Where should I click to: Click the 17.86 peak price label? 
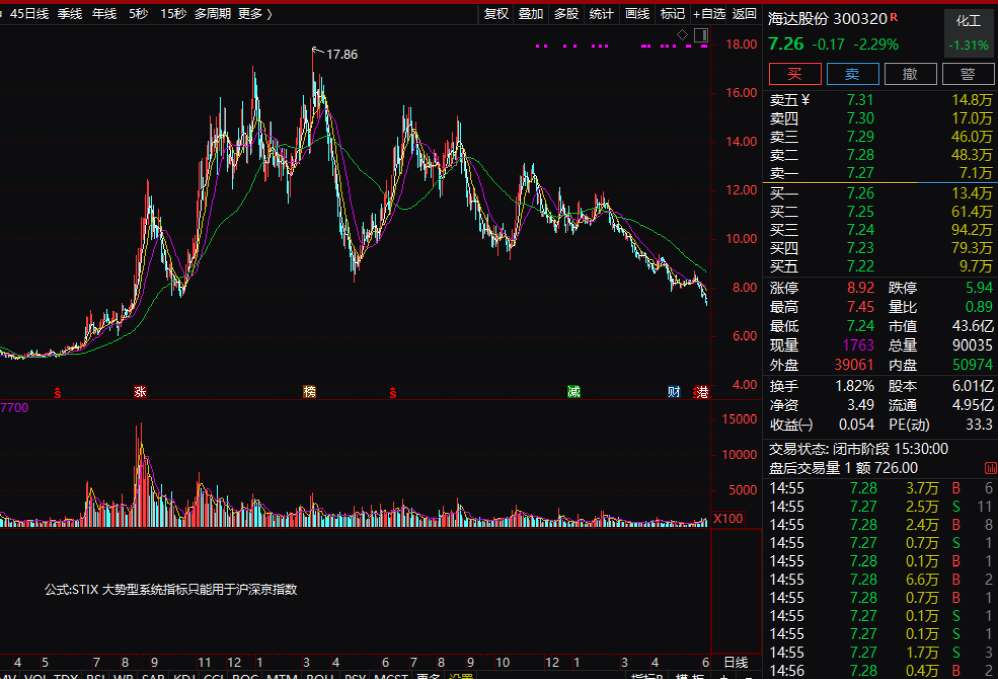pyautogui.click(x=342, y=55)
